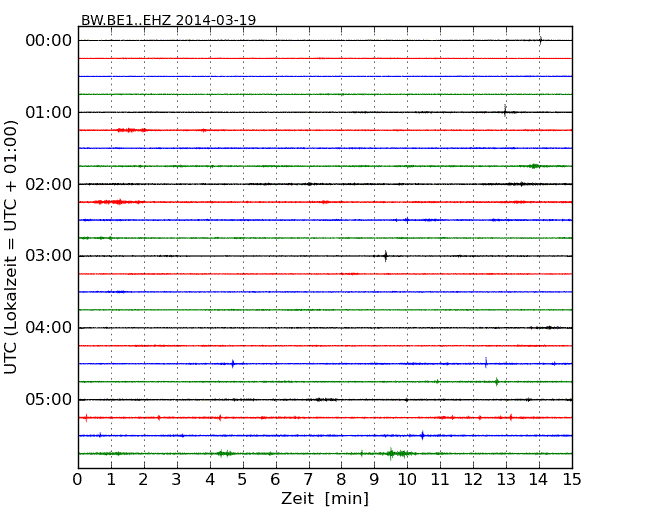Select the 05:00 time axis label
Image resolution: width=650 pixels, height=520 pixels.
coord(49,399)
